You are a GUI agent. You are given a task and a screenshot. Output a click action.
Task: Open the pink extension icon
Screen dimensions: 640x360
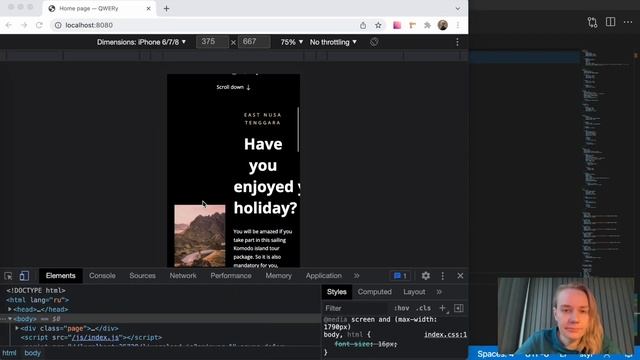[397, 25]
